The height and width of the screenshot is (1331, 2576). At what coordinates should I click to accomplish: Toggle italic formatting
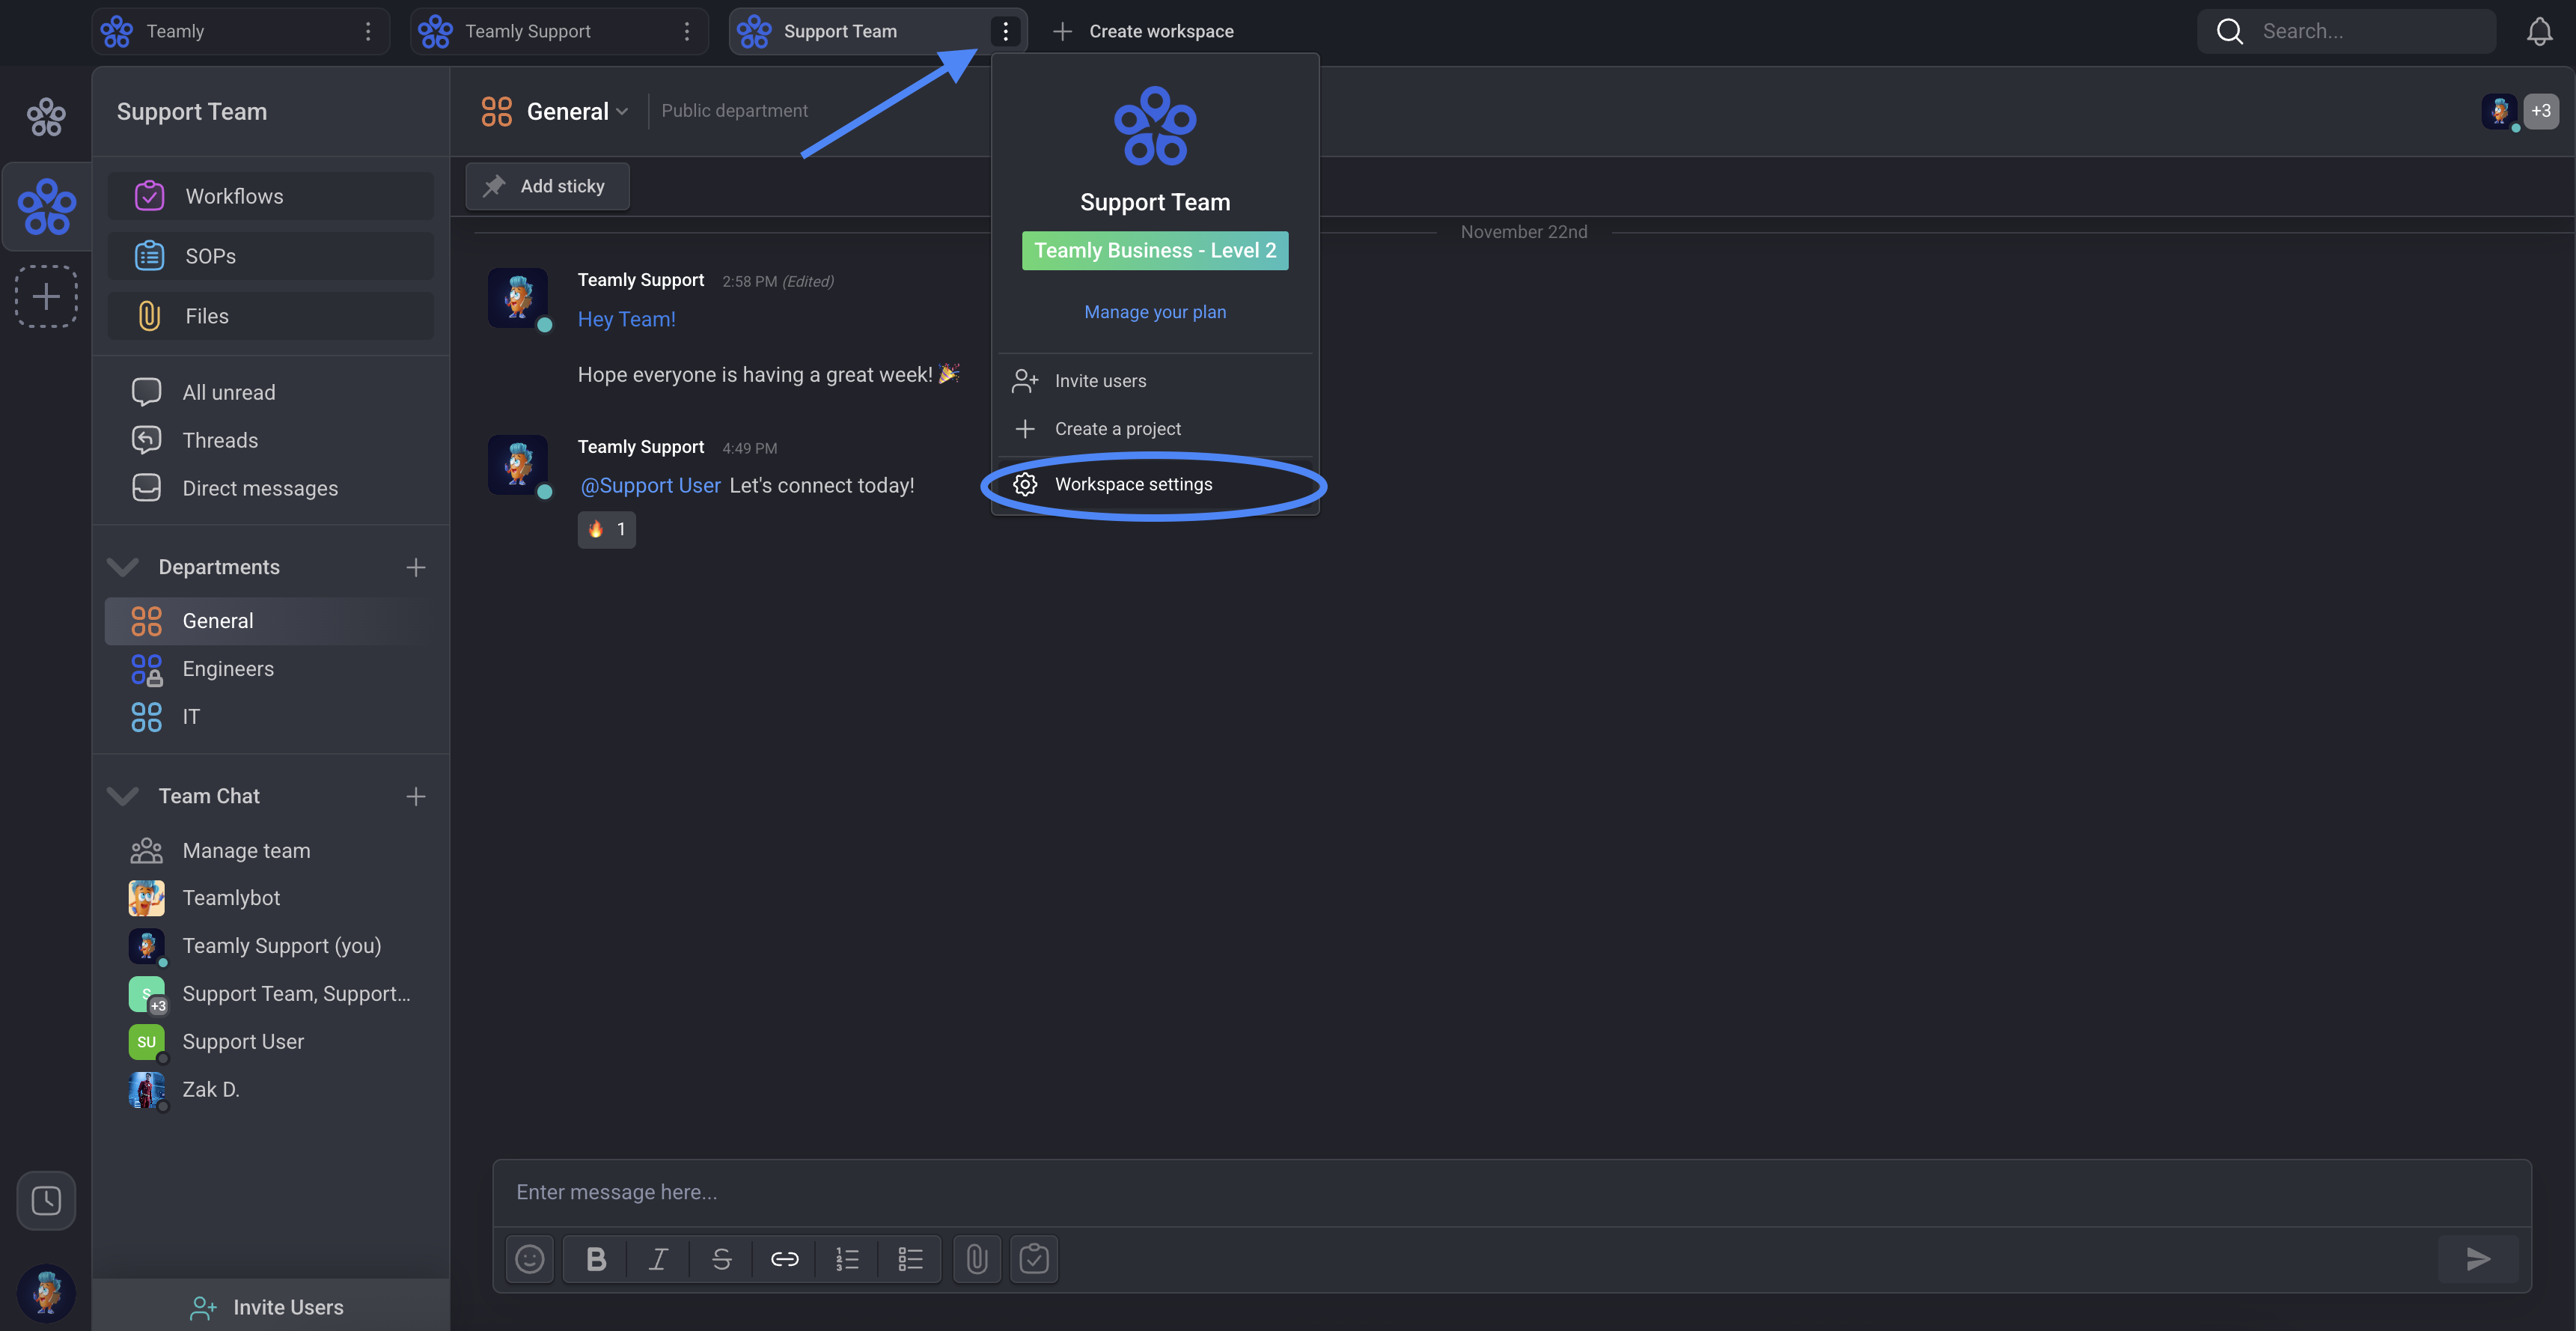click(x=658, y=1259)
